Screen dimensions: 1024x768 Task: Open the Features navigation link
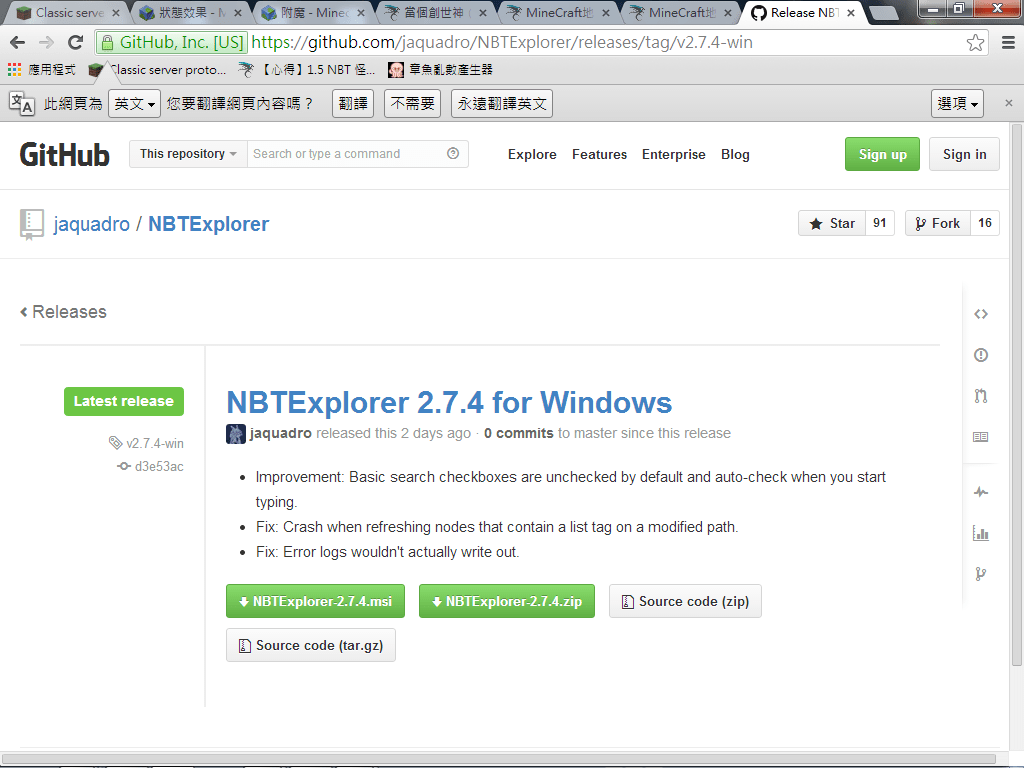click(600, 155)
